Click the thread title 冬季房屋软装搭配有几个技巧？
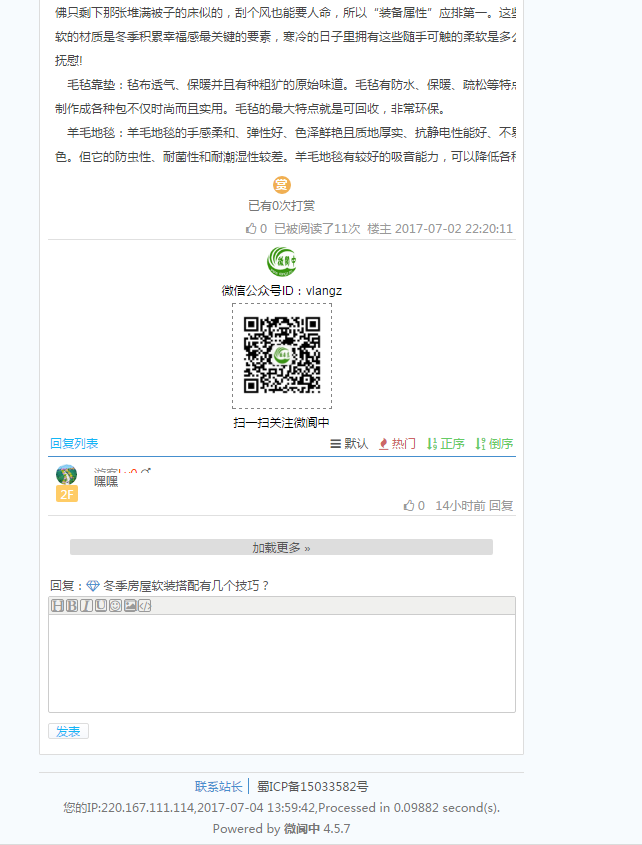642x845 pixels. pos(187,586)
